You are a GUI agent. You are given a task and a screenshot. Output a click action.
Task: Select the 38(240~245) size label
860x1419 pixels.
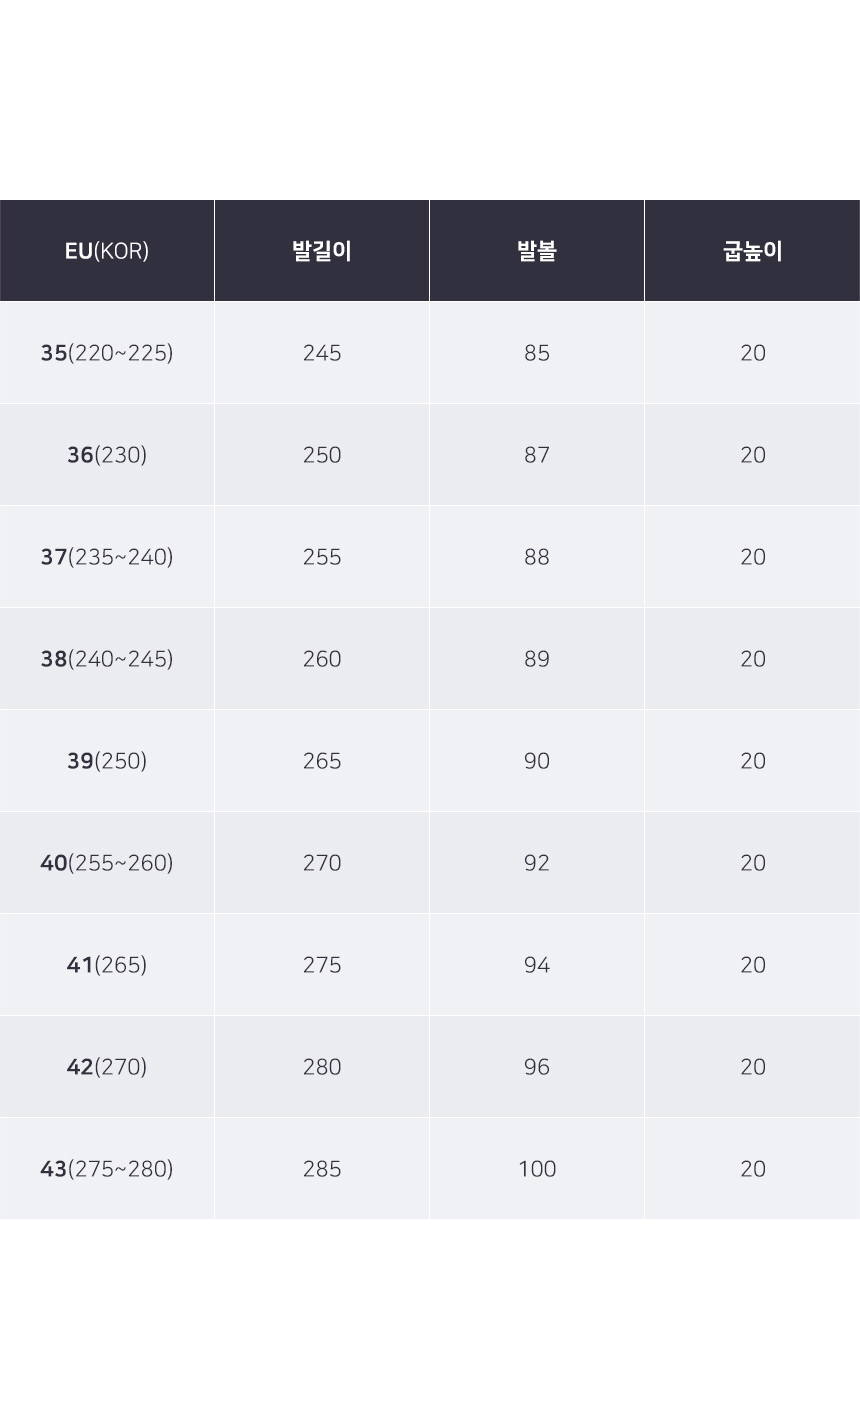pos(107,659)
